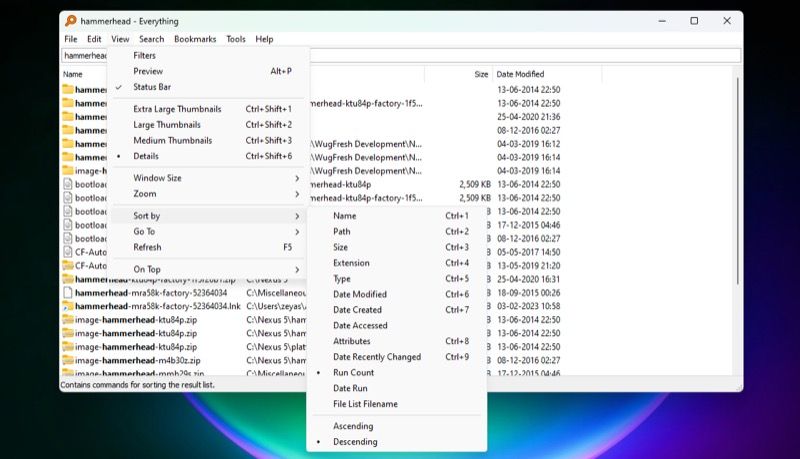Image resolution: width=800 pixels, height=459 pixels.
Task: Click Refresh in the View menu
Action: 147,247
